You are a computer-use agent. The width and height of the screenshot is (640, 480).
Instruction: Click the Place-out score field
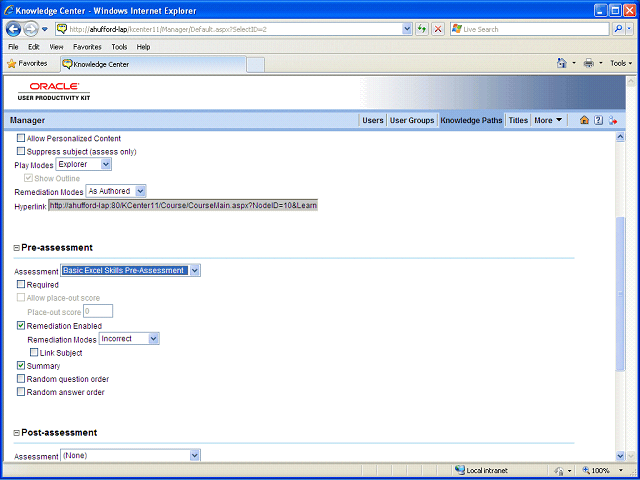98,311
